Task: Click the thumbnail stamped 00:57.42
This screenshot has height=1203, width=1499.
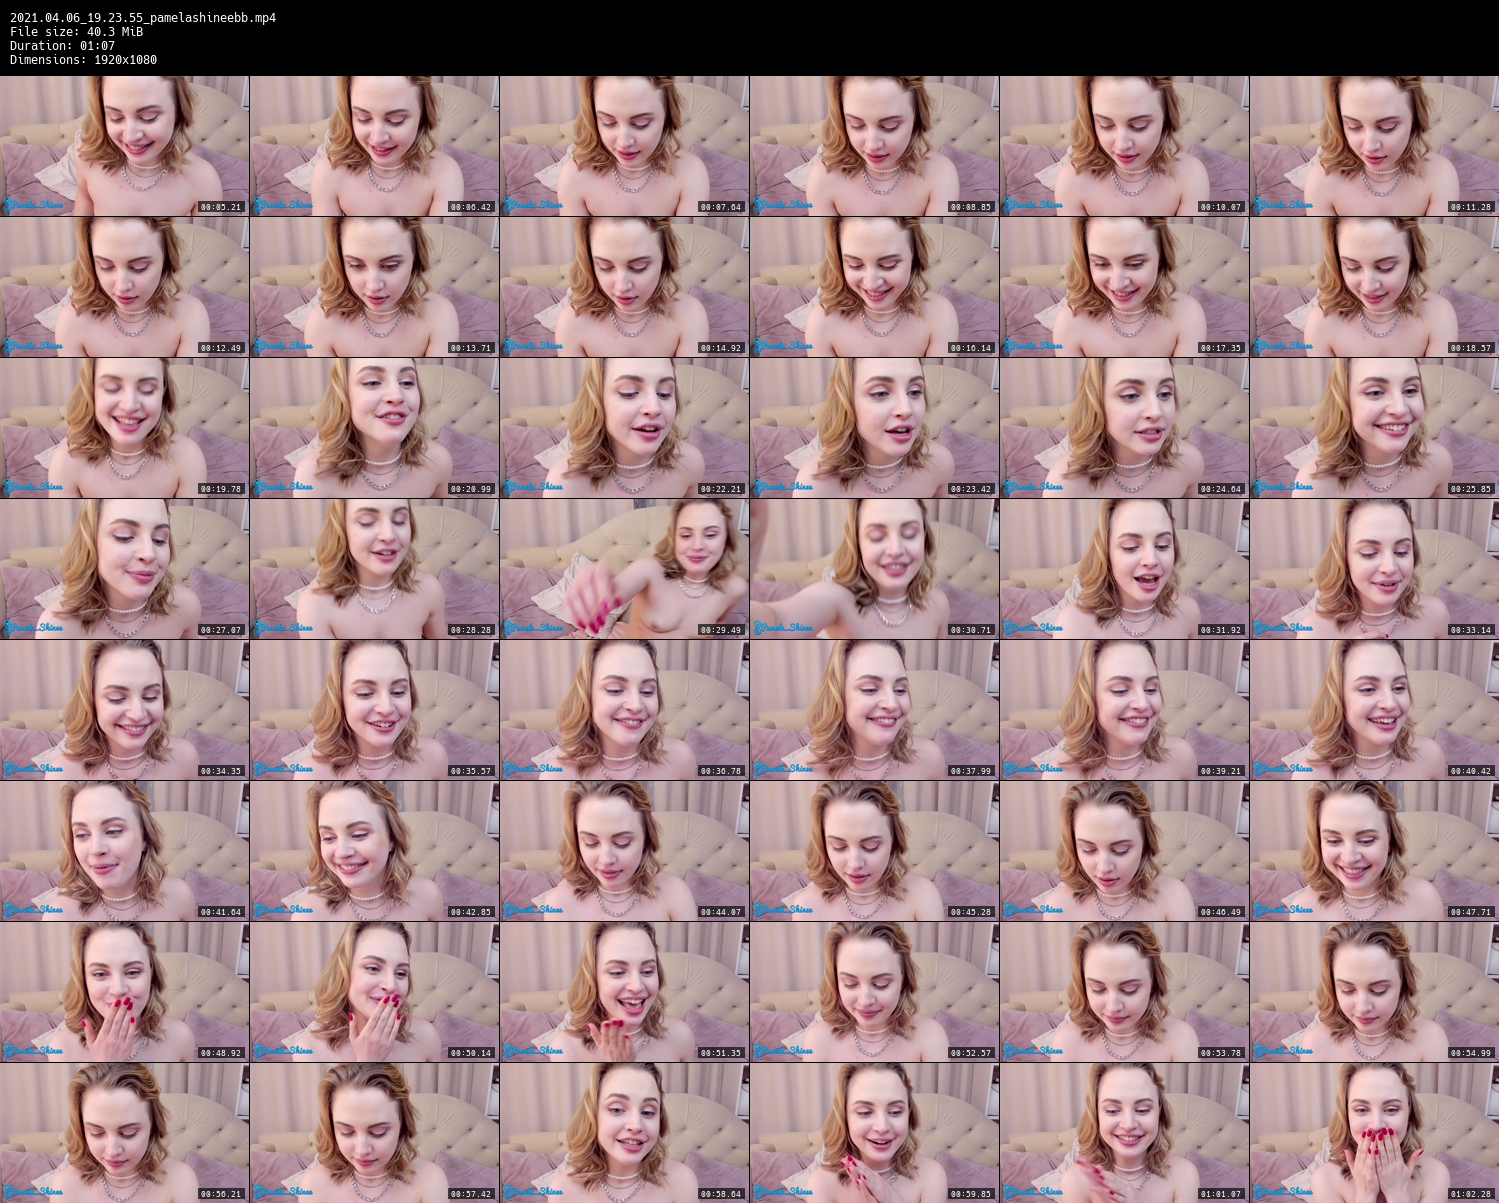Action: click(x=374, y=1133)
